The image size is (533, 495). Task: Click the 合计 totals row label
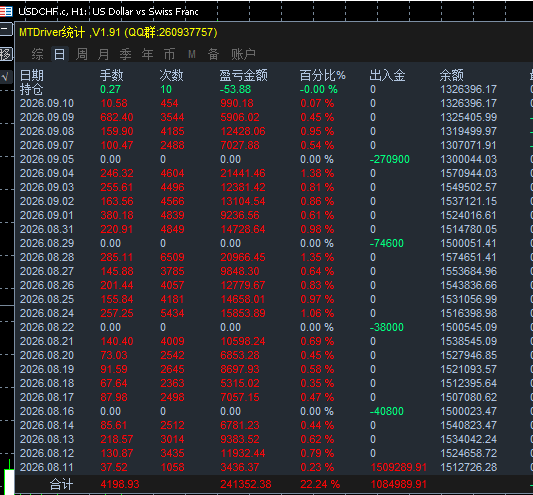(x=61, y=484)
